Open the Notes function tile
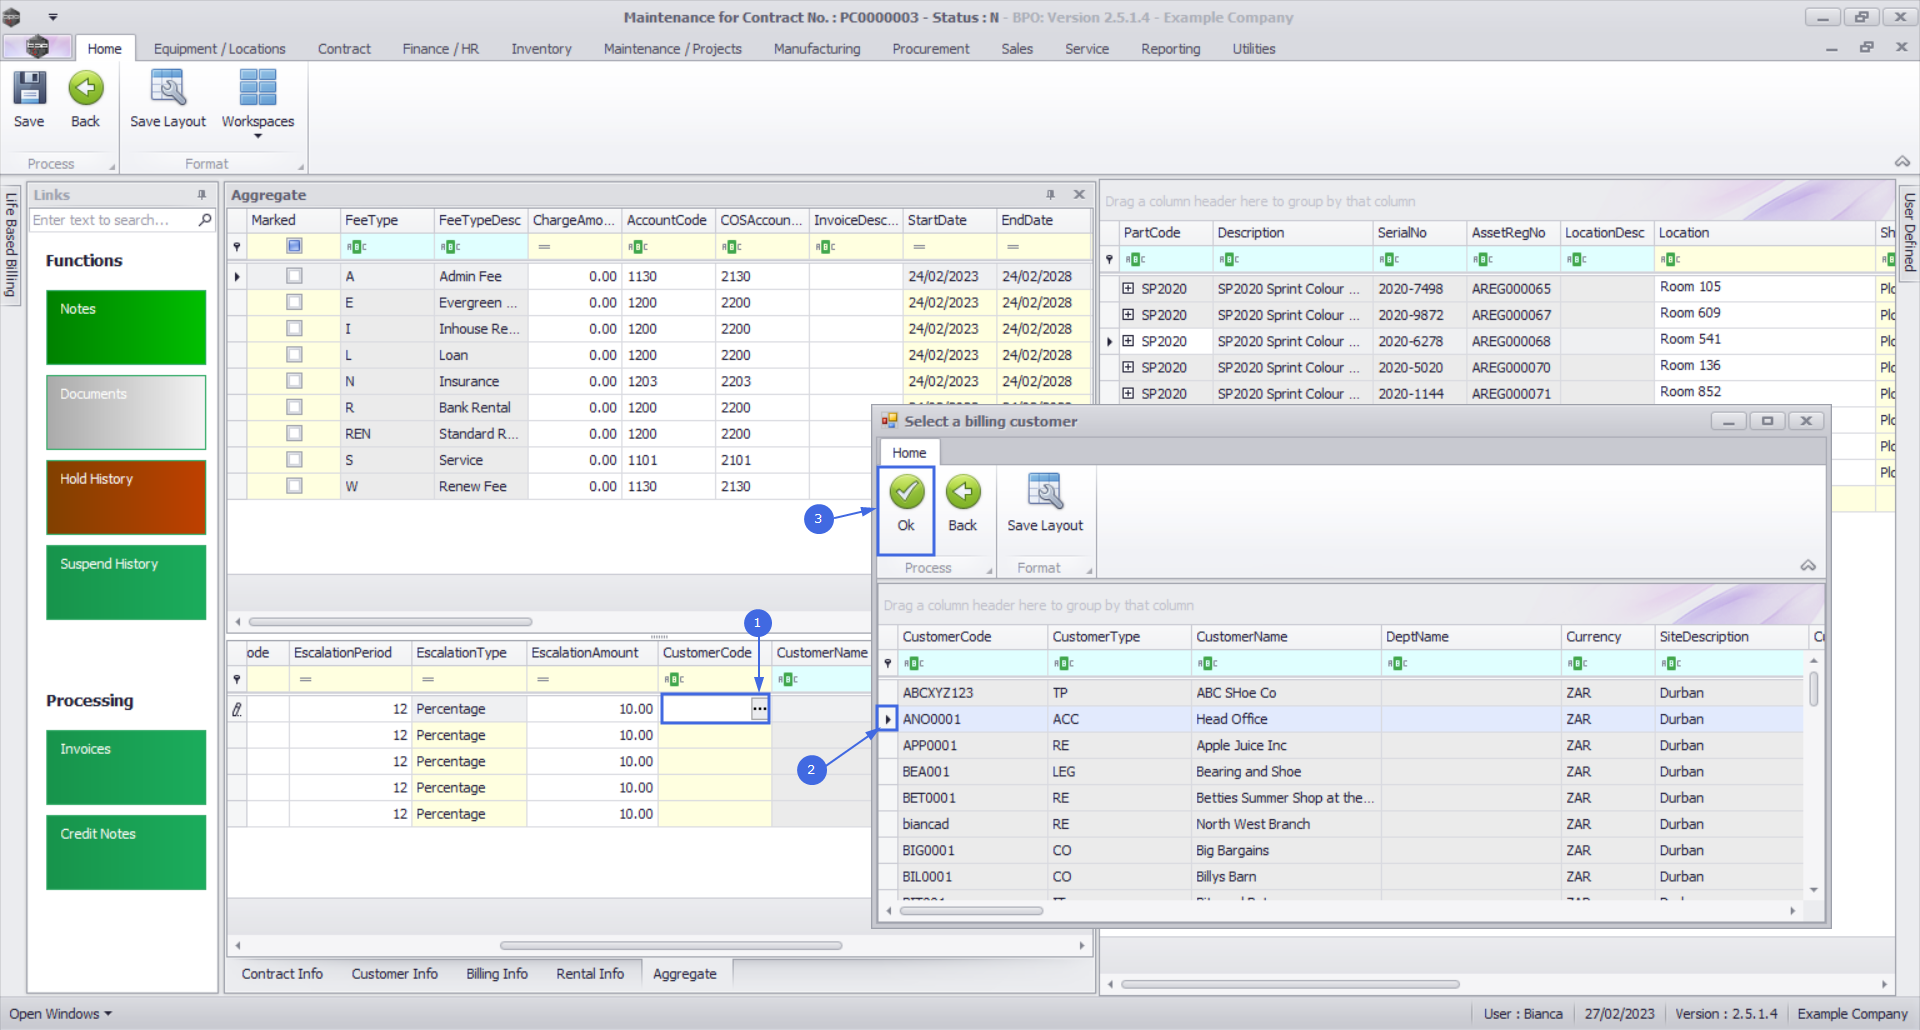Viewport: 1920px width, 1030px height. 126,328
